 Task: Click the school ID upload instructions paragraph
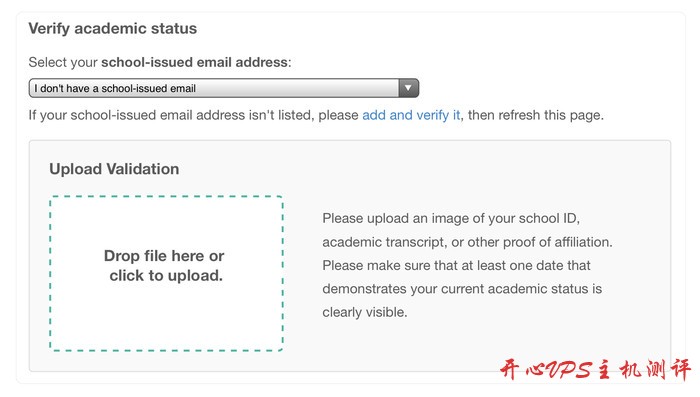pyautogui.click(x=467, y=265)
